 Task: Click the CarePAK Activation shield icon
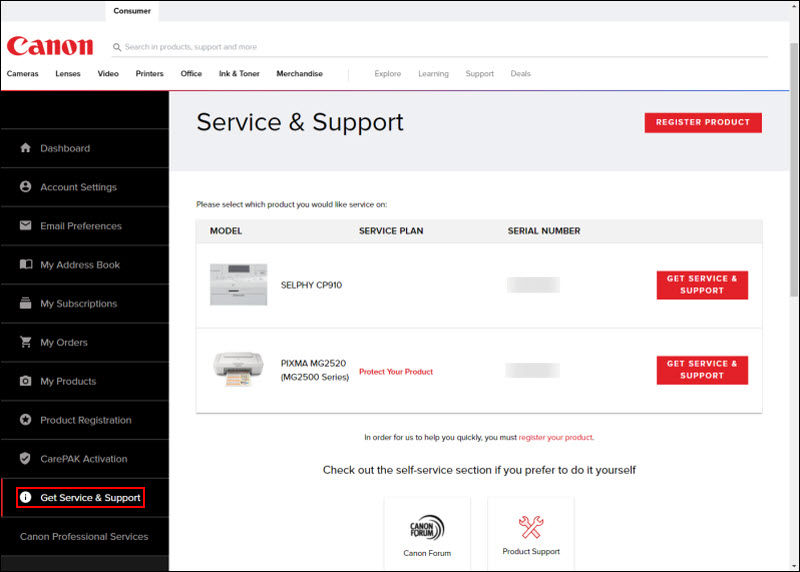(26, 459)
